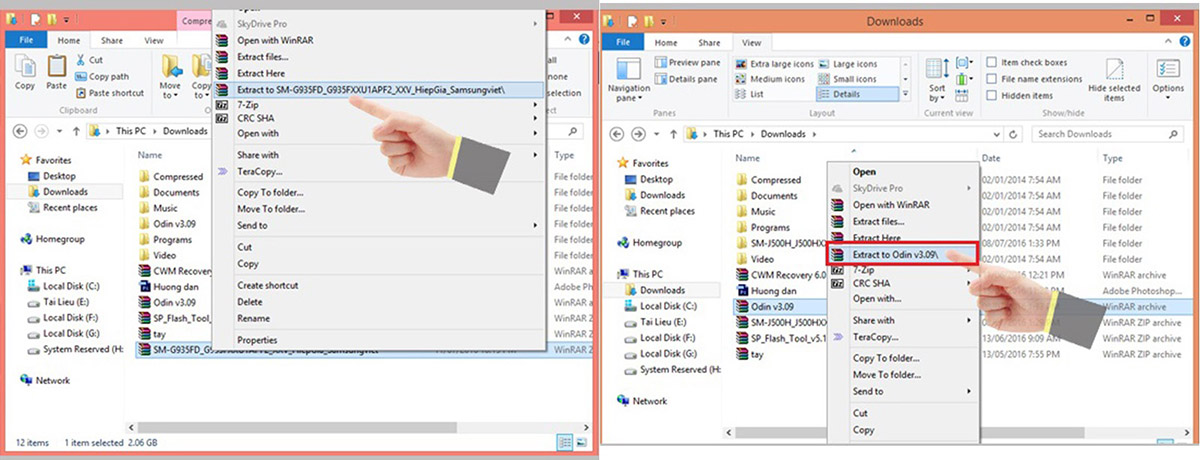
Task: Click the Help question mark in right window
Action: (x=1186, y=42)
